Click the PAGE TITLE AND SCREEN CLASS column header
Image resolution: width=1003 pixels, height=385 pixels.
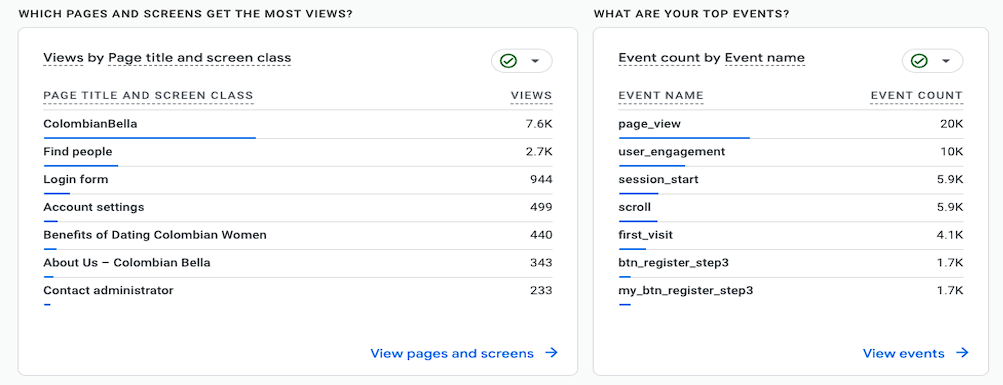pos(148,96)
